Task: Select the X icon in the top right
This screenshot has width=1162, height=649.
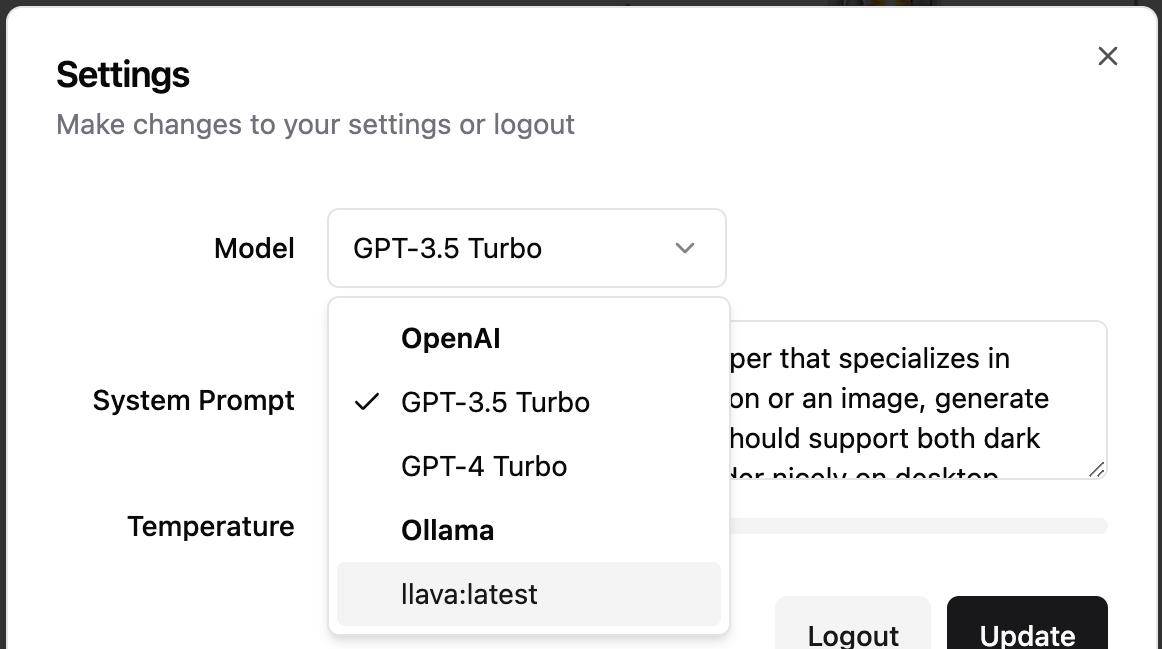Action: 1107,56
